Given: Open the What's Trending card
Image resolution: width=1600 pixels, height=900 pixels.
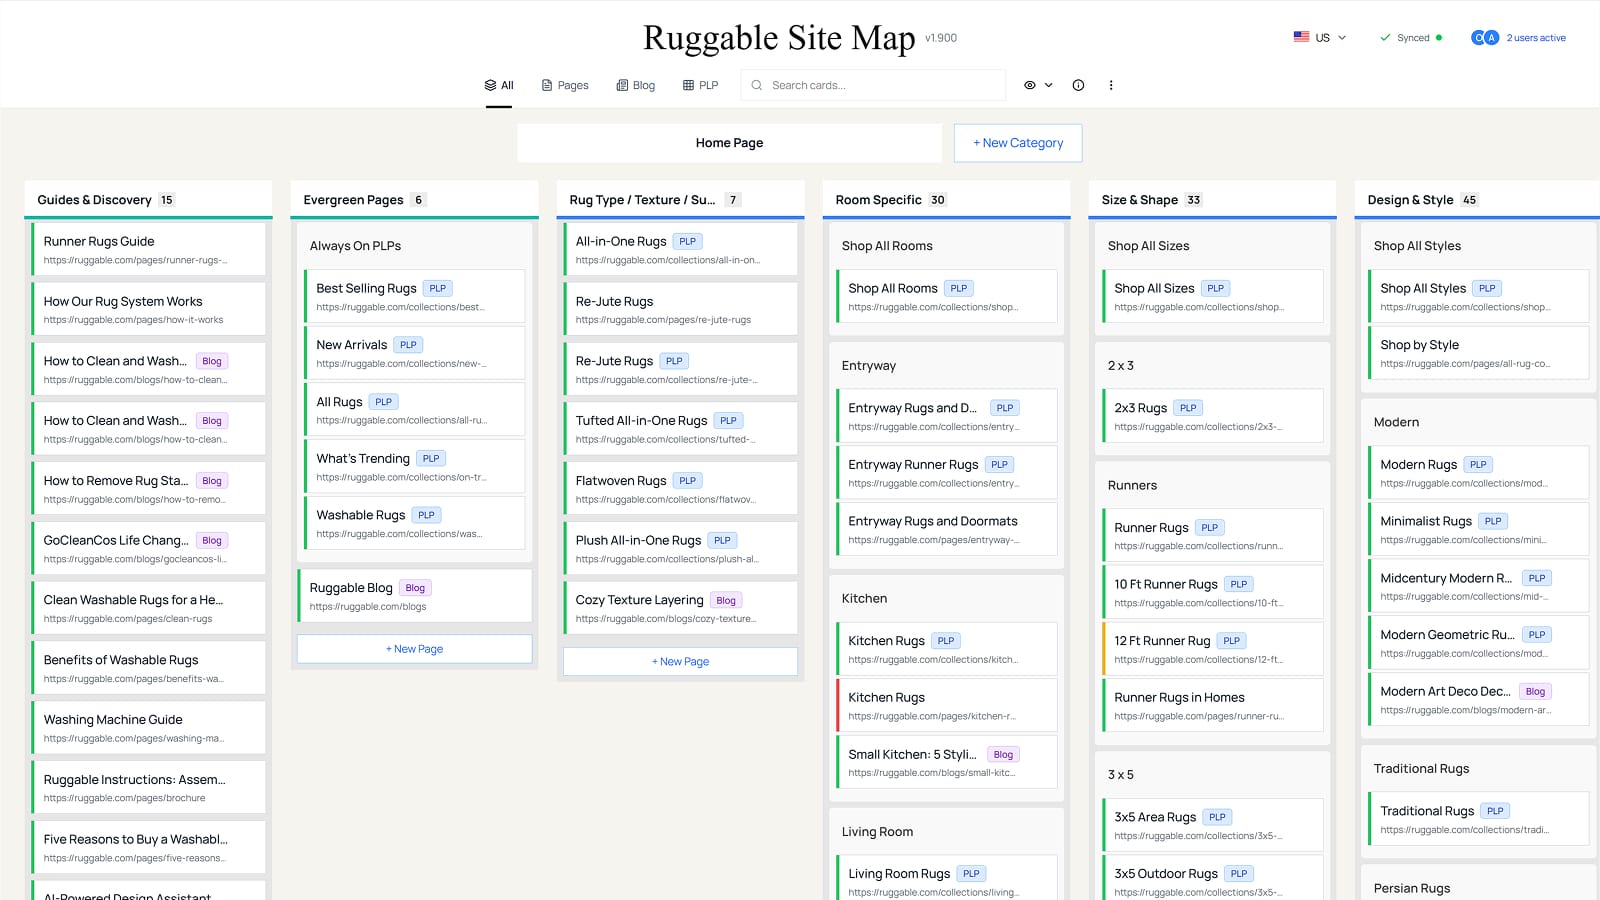Looking at the screenshot, I should 415,466.
